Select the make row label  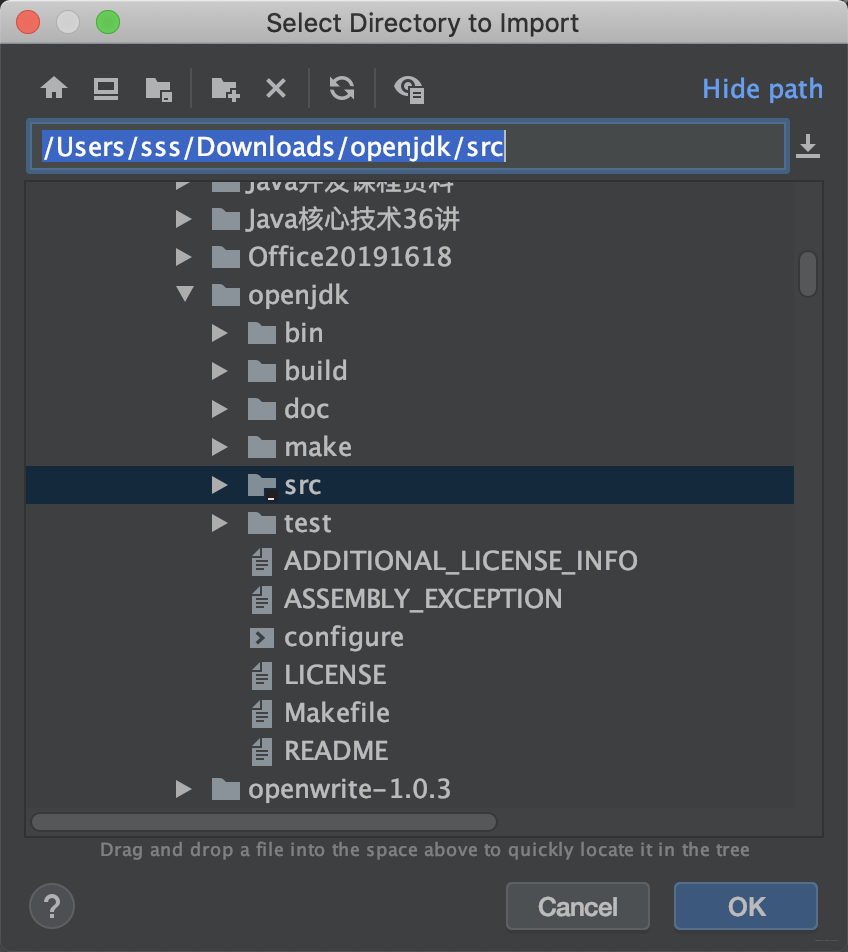[x=318, y=447]
